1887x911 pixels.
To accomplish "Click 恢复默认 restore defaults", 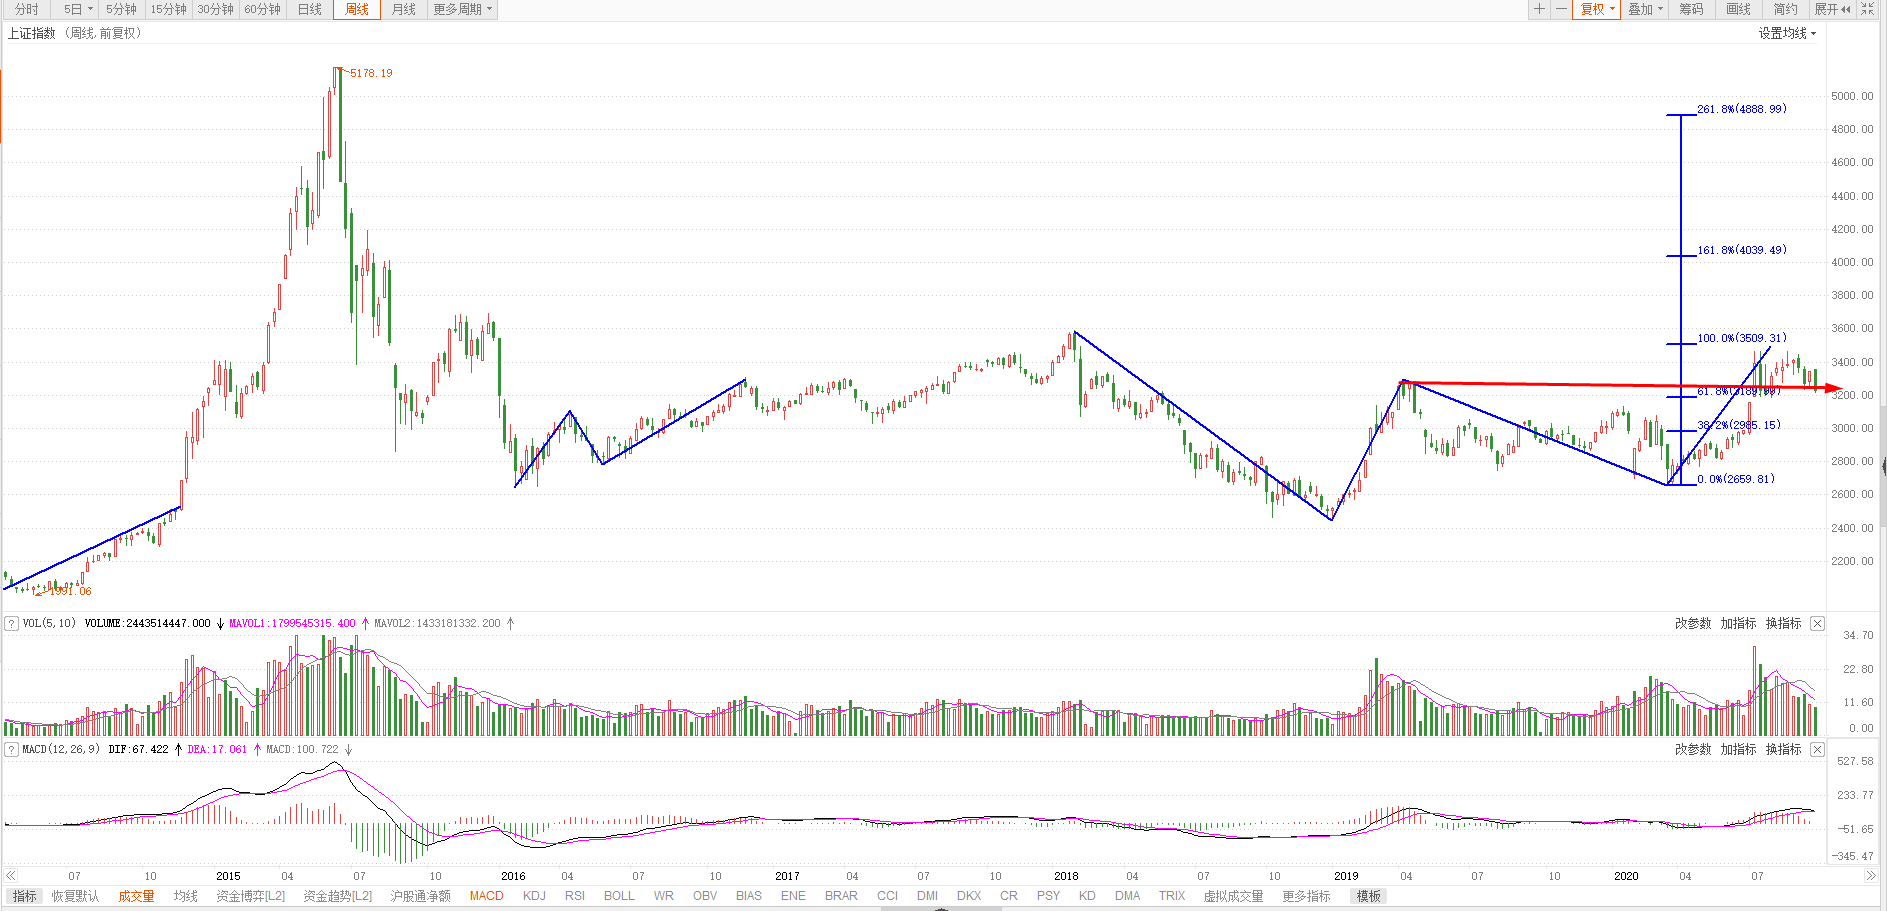I will 76,896.
